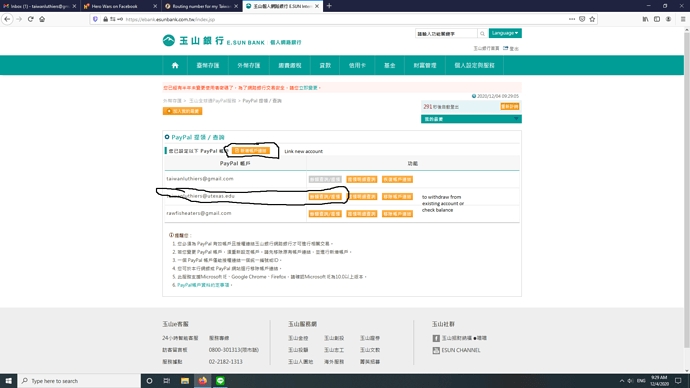The image size is (690, 388).
Task: Click last orange button in utexas.edu row
Action: pos(397,197)
